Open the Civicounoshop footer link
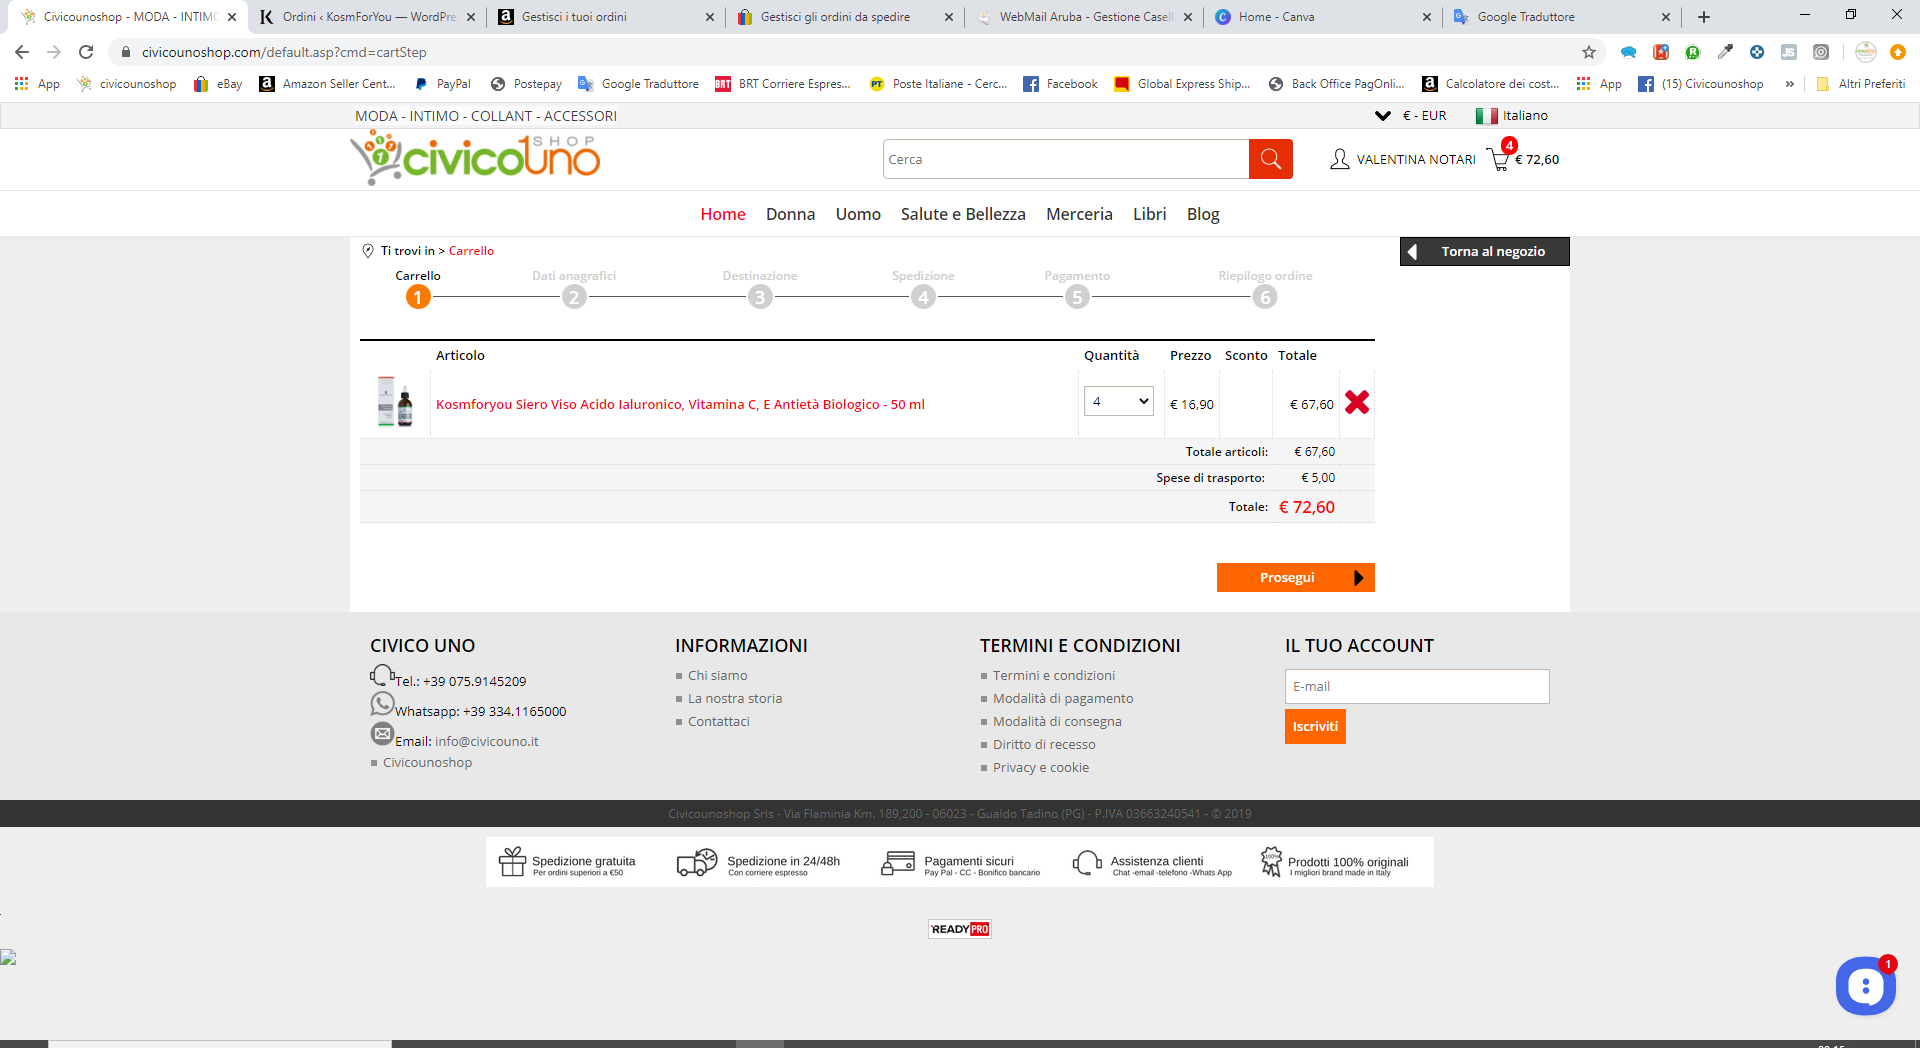The height and width of the screenshot is (1048, 1920). (x=427, y=763)
